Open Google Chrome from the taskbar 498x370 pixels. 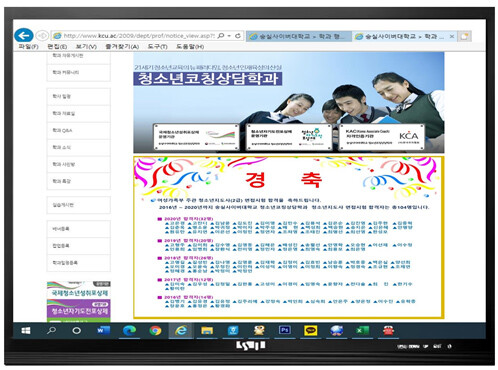tap(155, 330)
